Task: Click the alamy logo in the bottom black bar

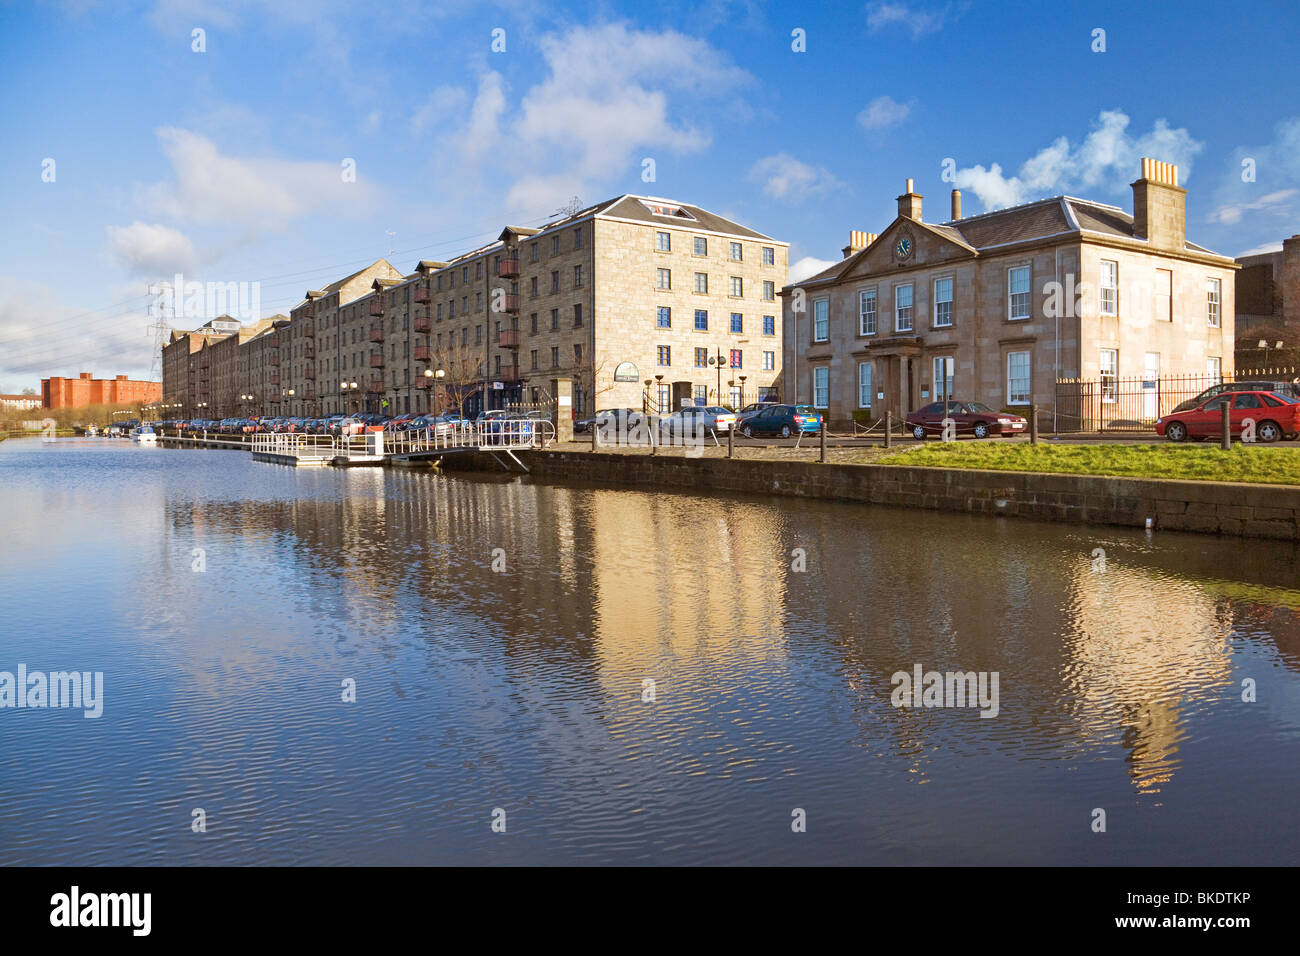Action: pos(100,911)
